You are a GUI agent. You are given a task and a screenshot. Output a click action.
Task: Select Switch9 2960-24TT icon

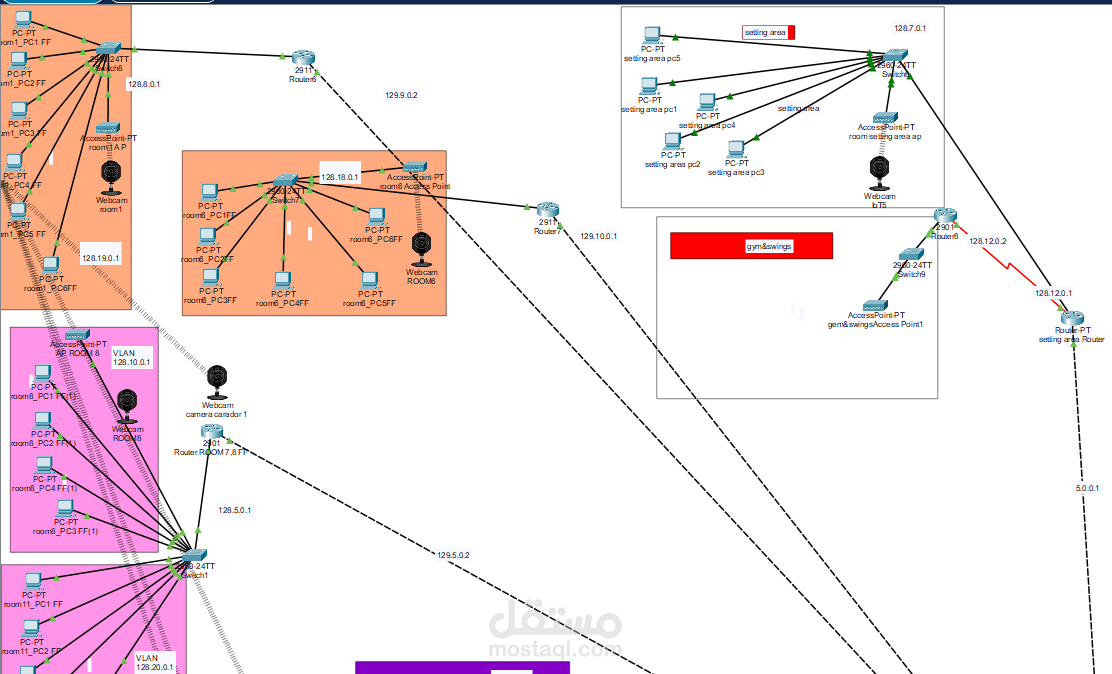(x=911, y=255)
